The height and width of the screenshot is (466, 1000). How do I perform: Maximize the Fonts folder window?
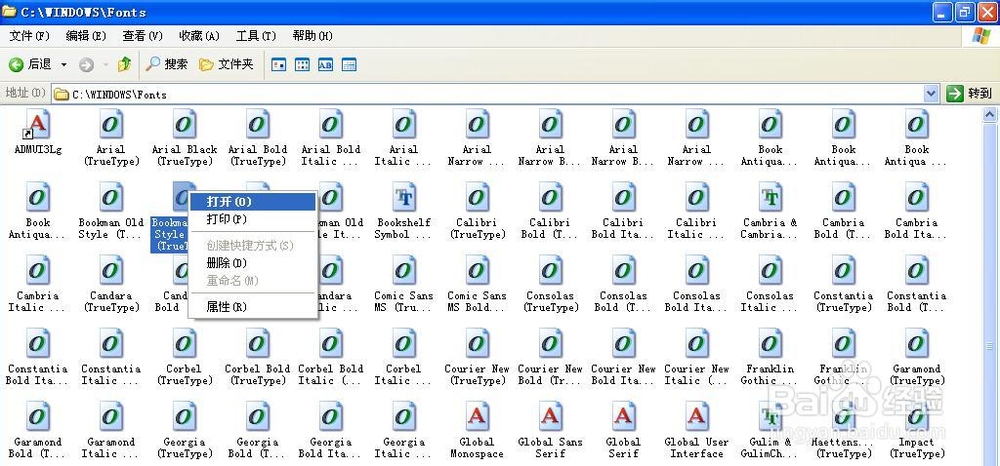point(964,11)
